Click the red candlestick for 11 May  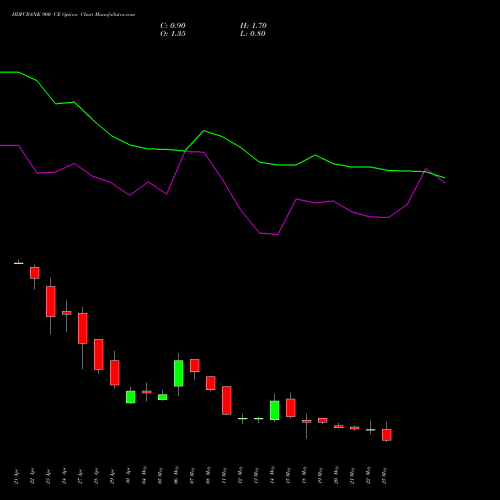click(227, 400)
